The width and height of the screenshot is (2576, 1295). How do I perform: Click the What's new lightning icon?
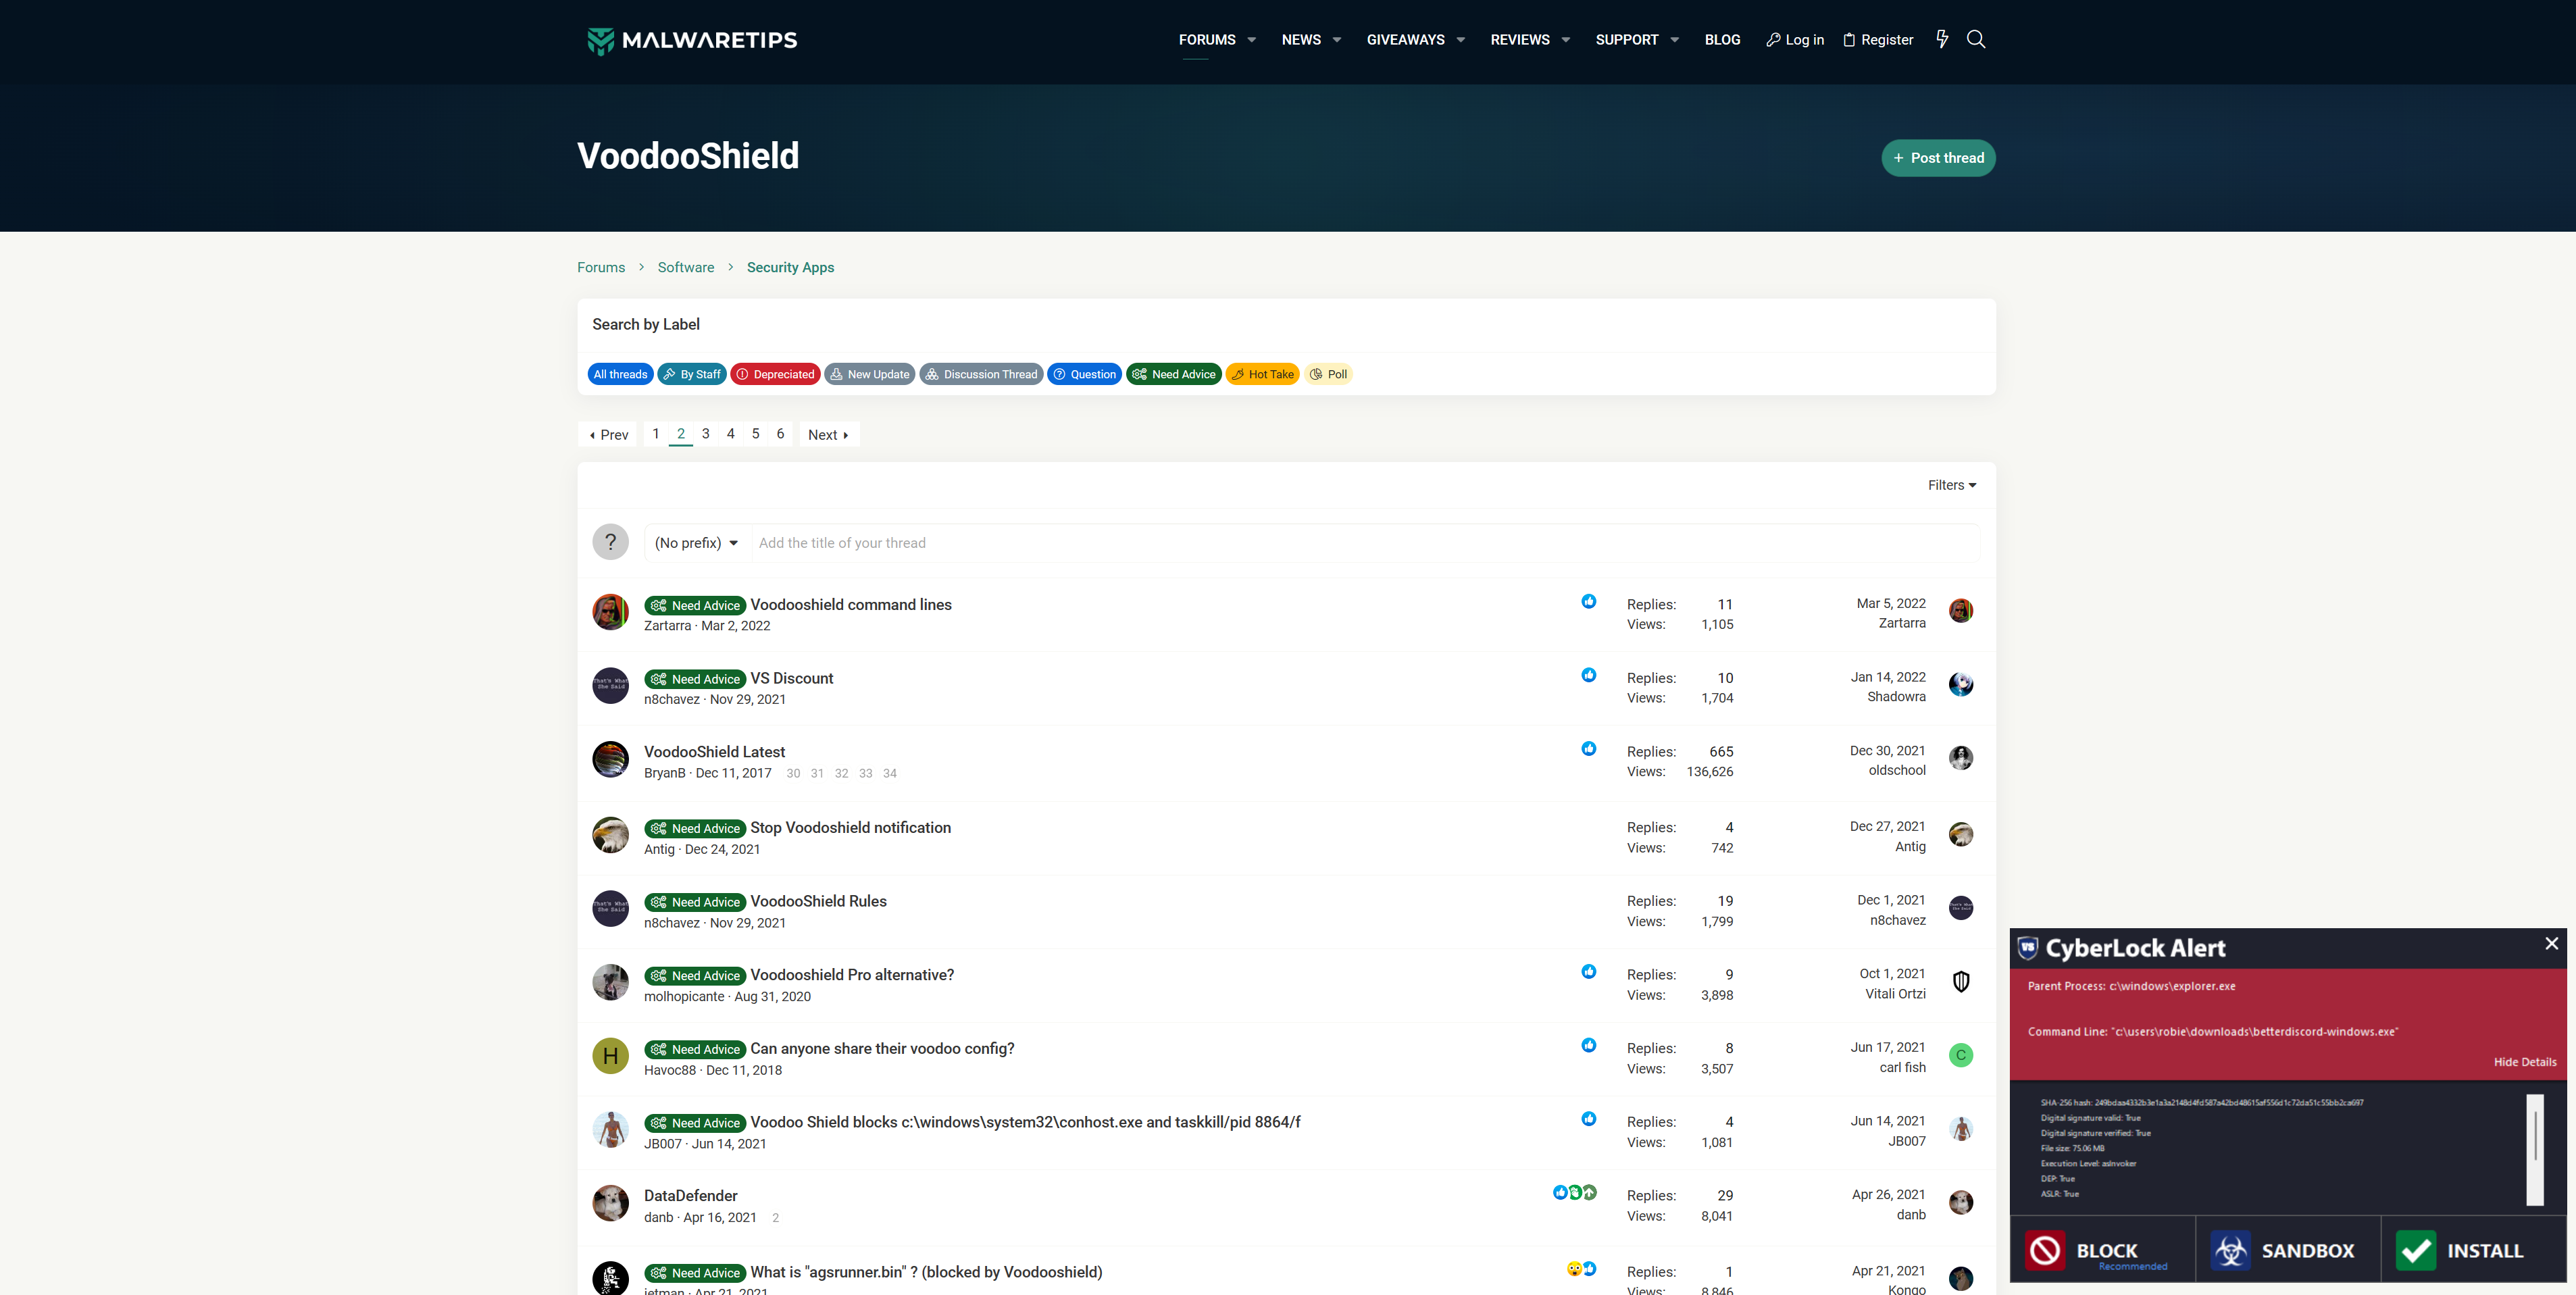1942,39
